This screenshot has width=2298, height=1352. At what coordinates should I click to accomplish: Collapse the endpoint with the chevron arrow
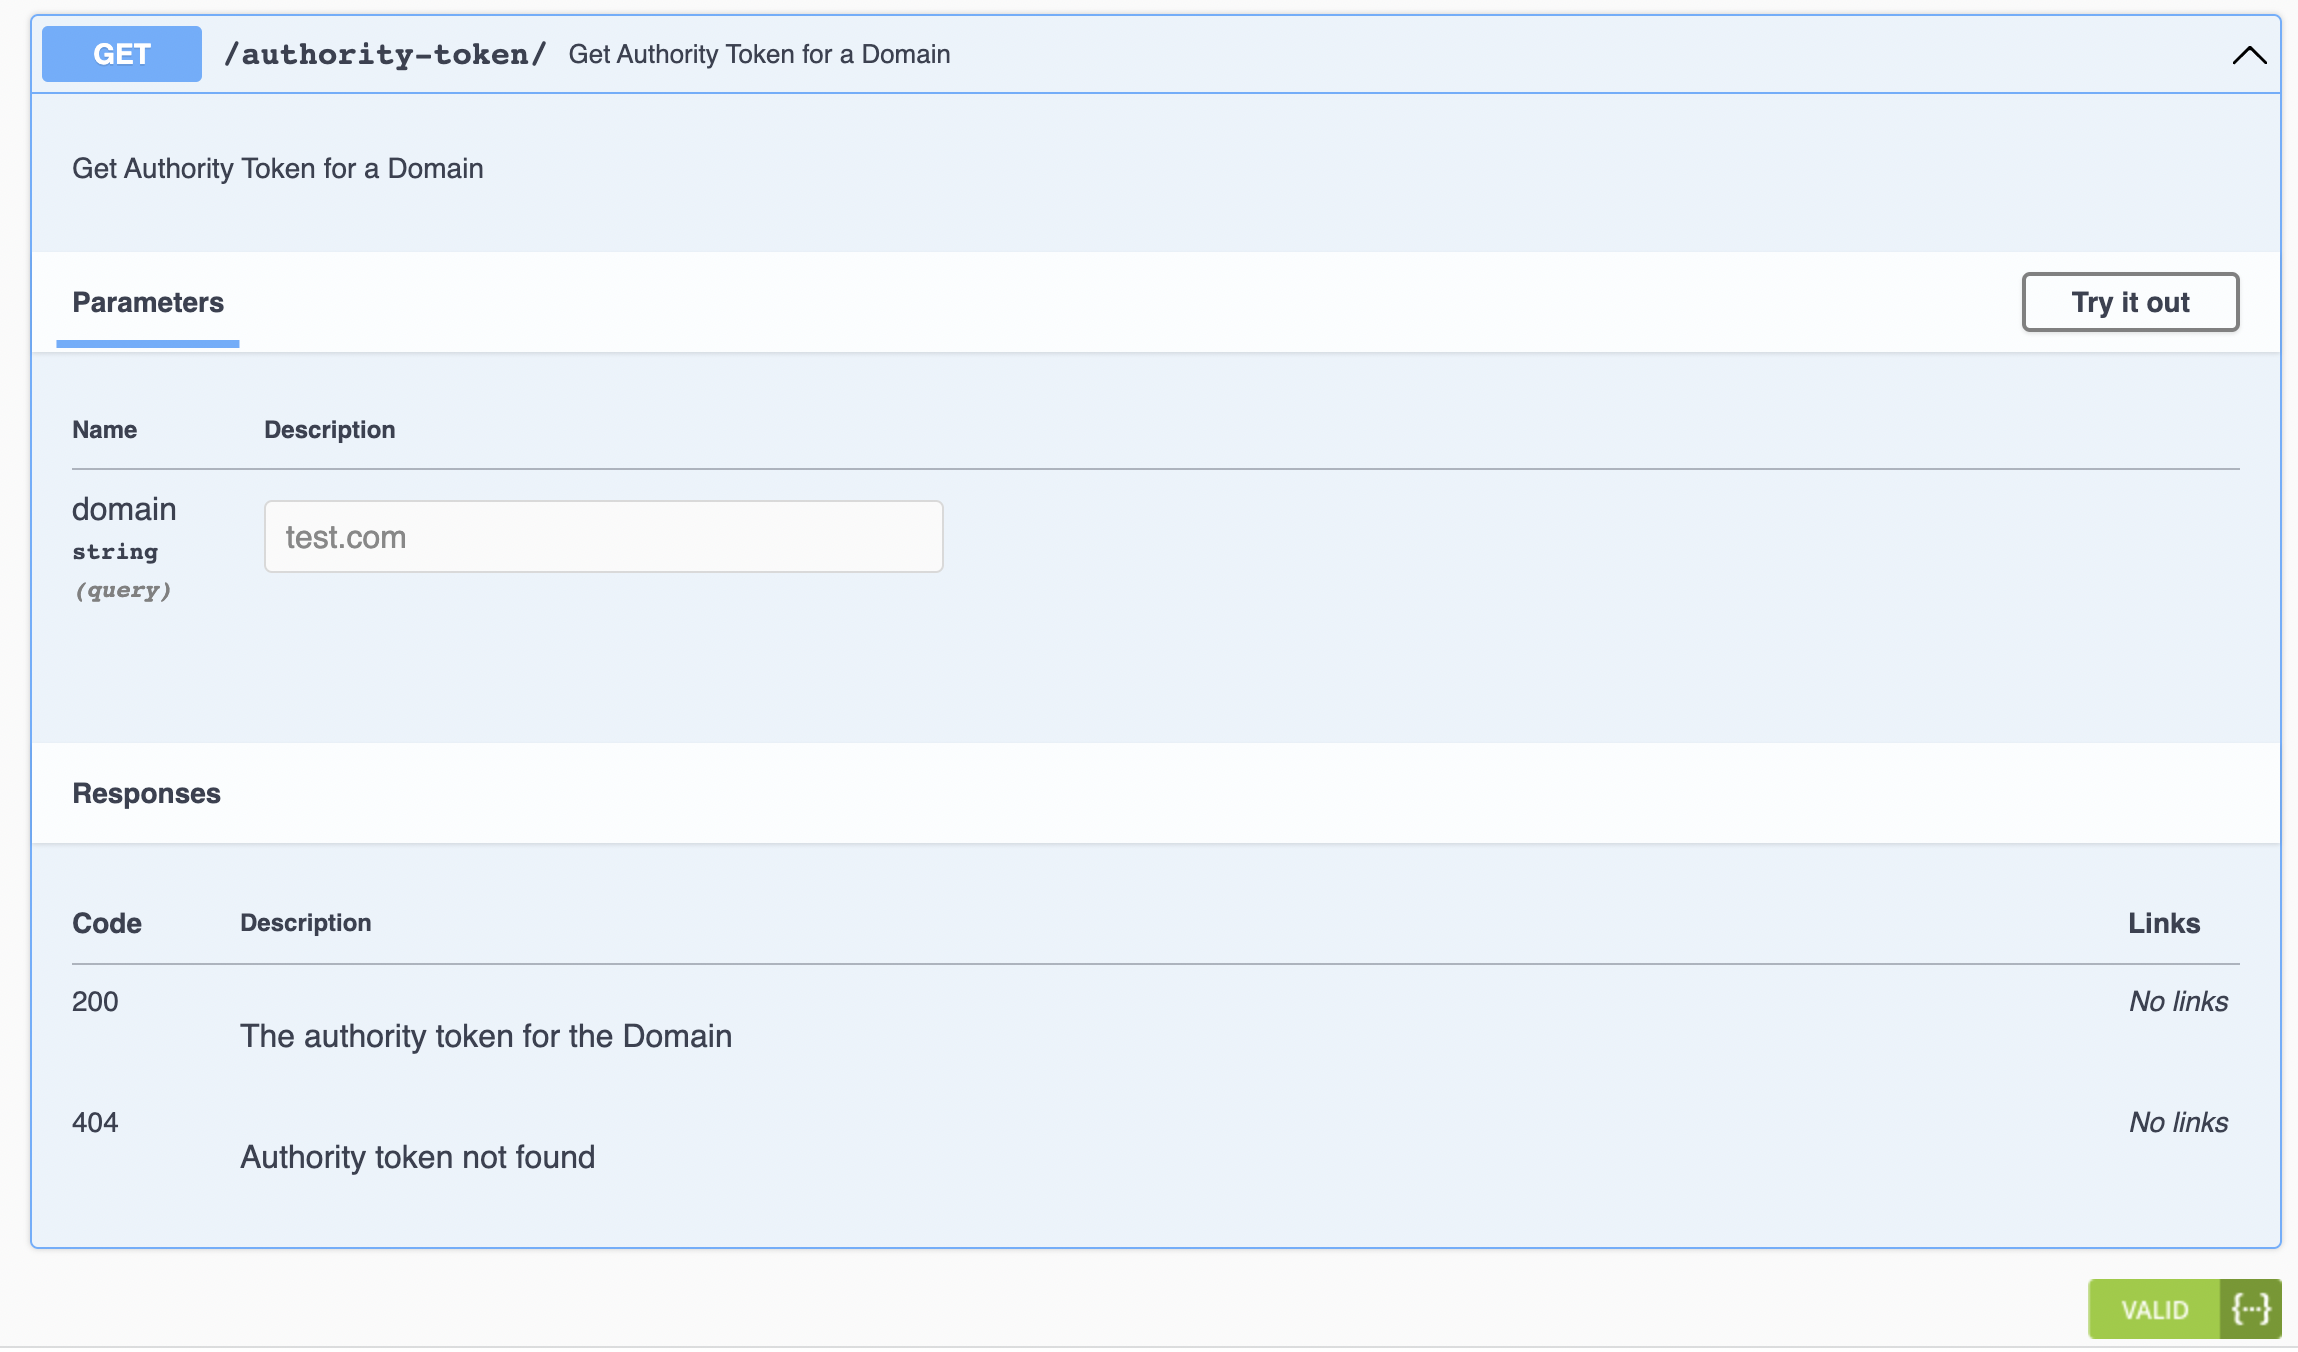coord(2247,56)
